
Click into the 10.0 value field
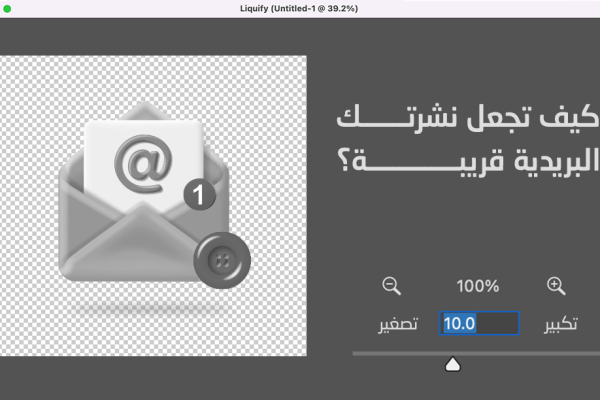[480, 324]
